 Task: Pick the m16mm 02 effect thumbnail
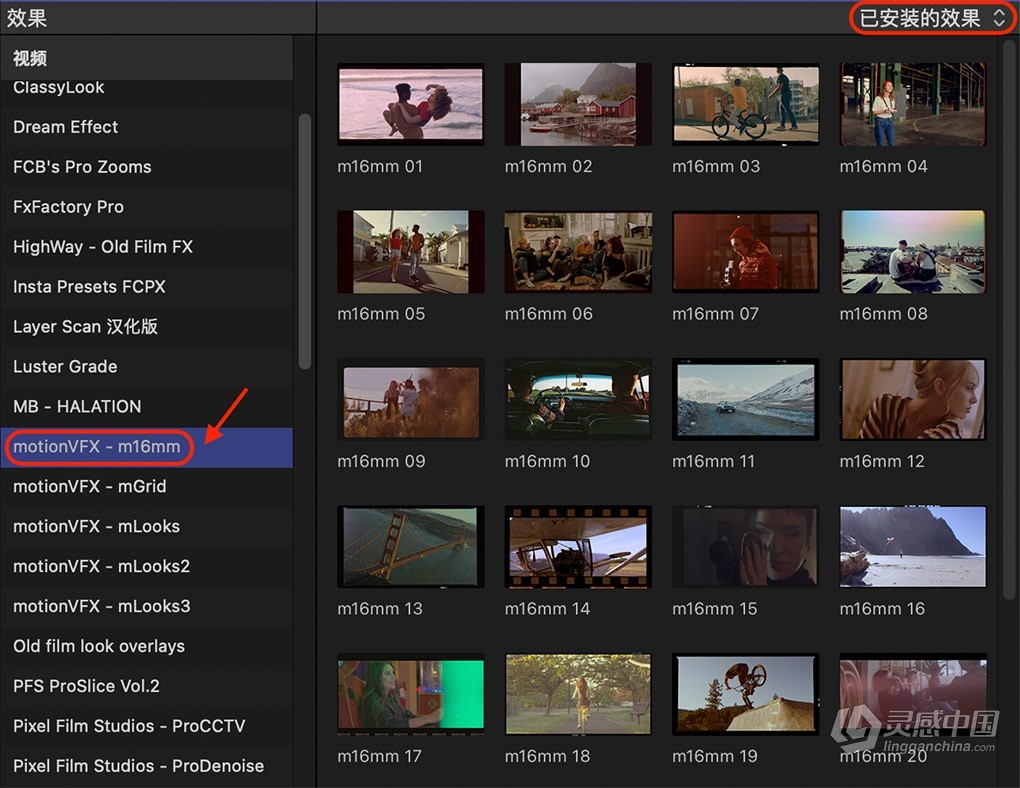(578, 104)
